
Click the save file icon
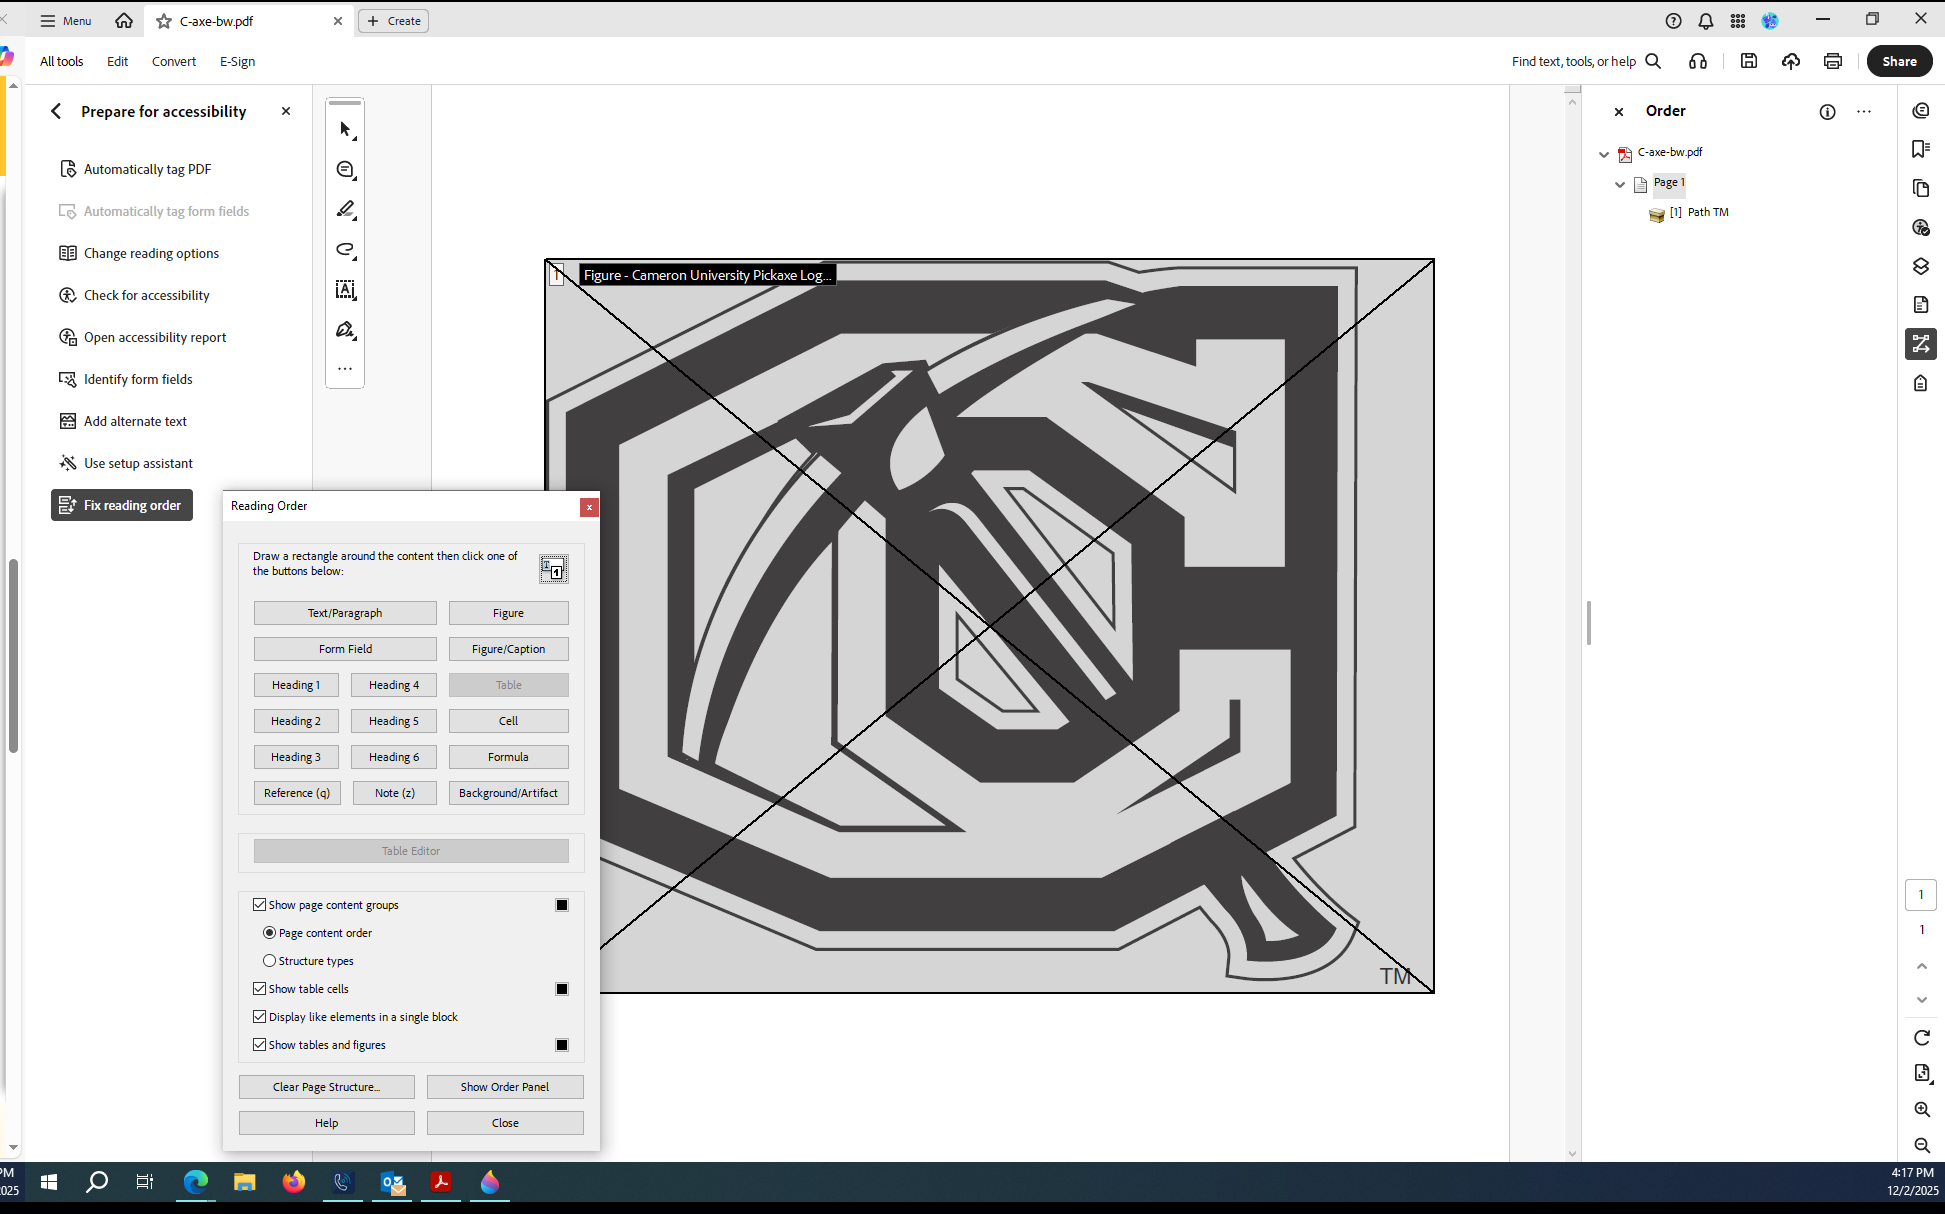pyautogui.click(x=1748, y=61)
